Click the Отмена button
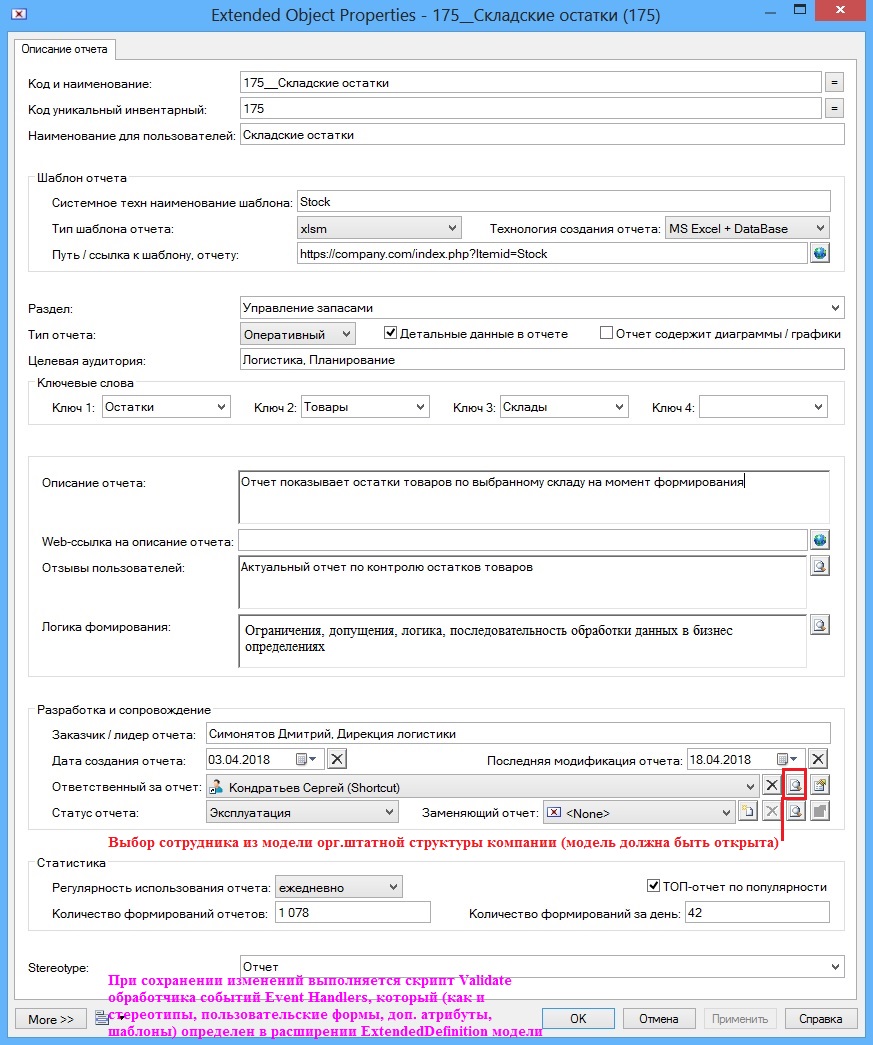This screenshot has width=873, height=1045. point(658,1018)
